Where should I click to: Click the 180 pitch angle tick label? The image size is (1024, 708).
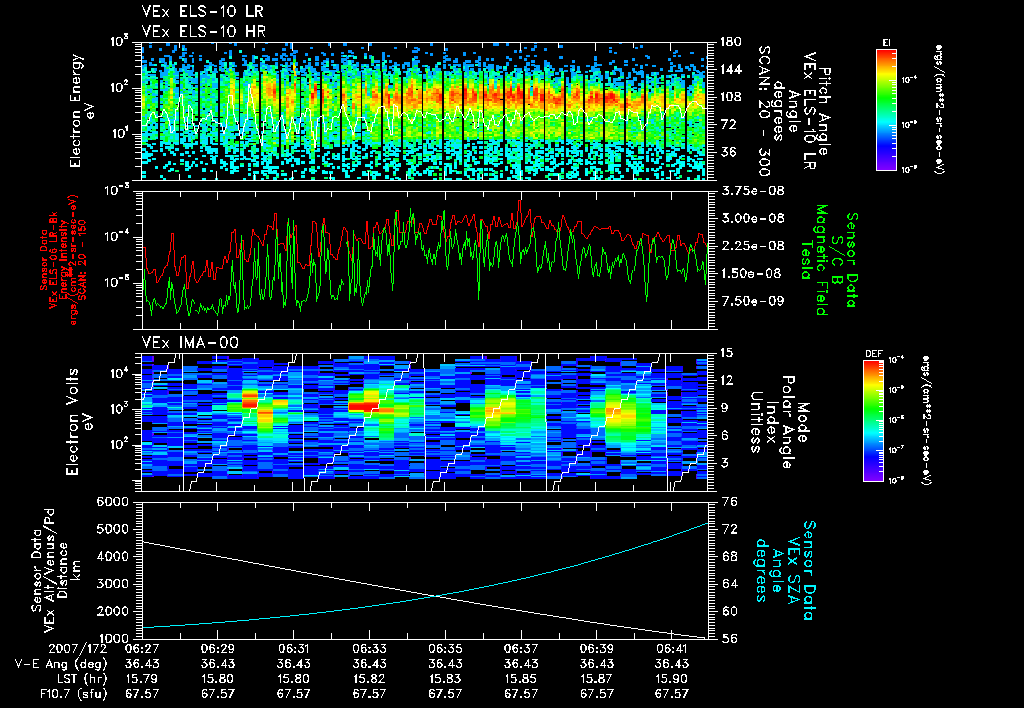(x=730, y=42)
